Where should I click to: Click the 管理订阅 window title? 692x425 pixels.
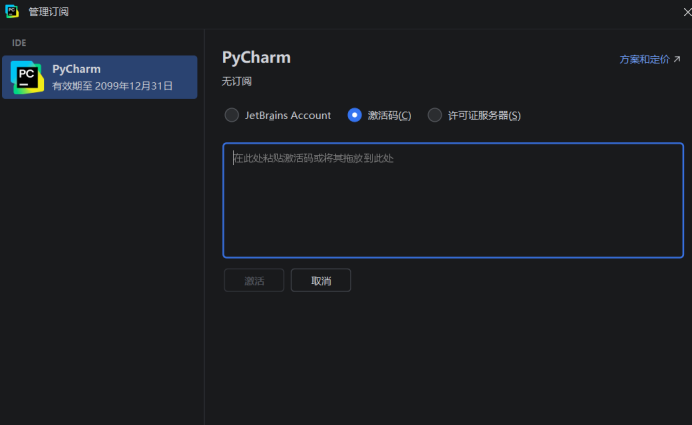pyautogui.click(x=49, y=11)
